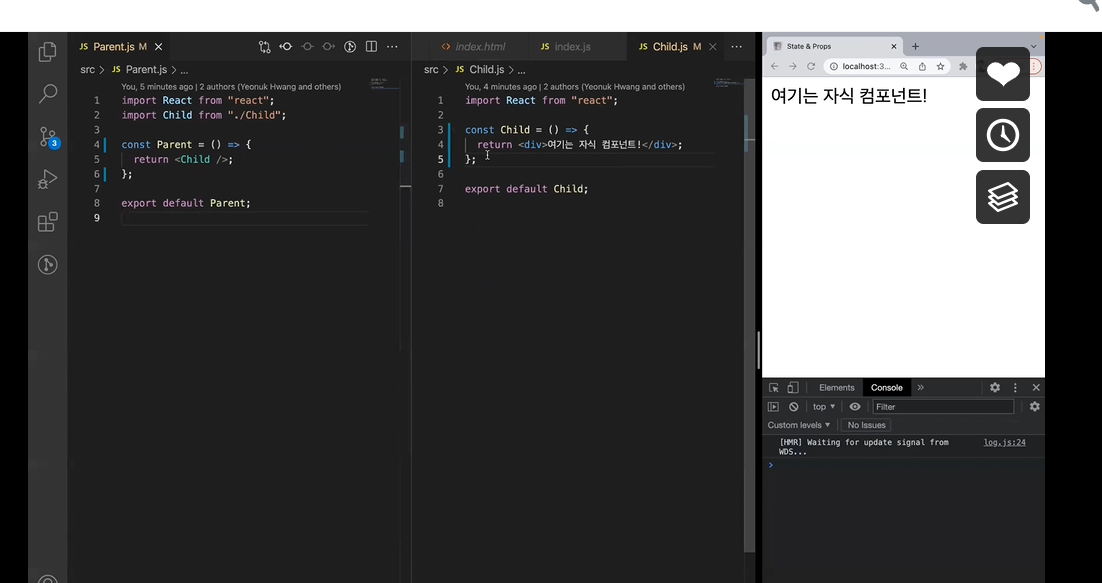Click the src breadcrumb above Child.js
Image resolution: width=1102 pixels, height=583 pixels.
(x=431, y=70)
